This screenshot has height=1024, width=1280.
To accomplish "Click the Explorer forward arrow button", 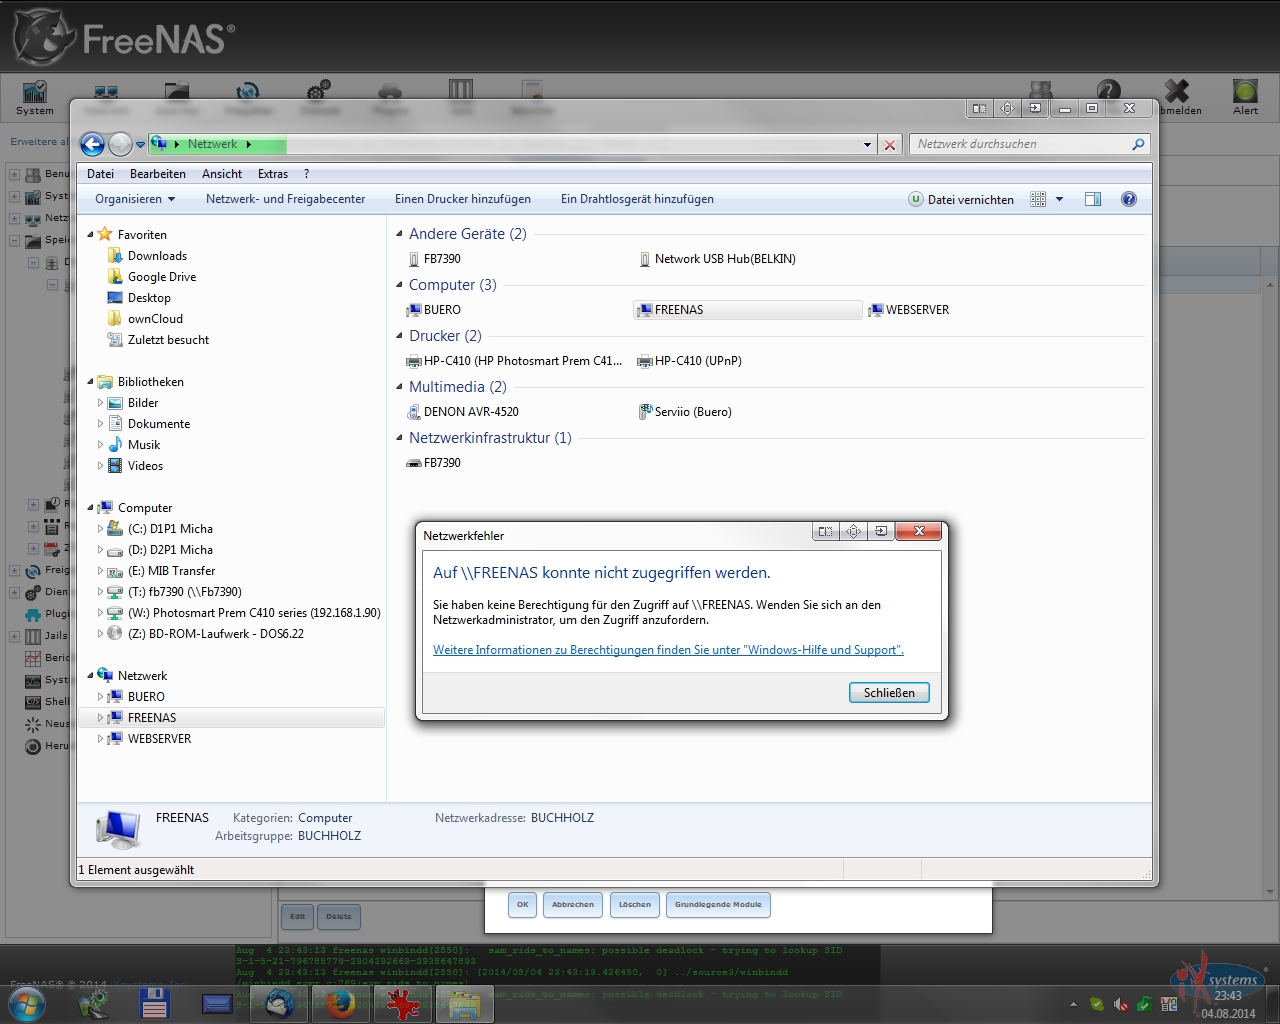I will tap(120, 144).
